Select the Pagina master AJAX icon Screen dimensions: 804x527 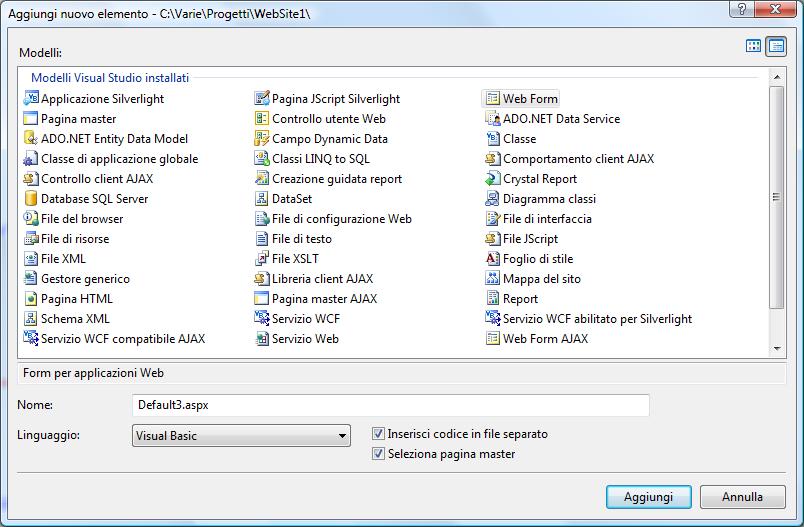tap(262, 298)
